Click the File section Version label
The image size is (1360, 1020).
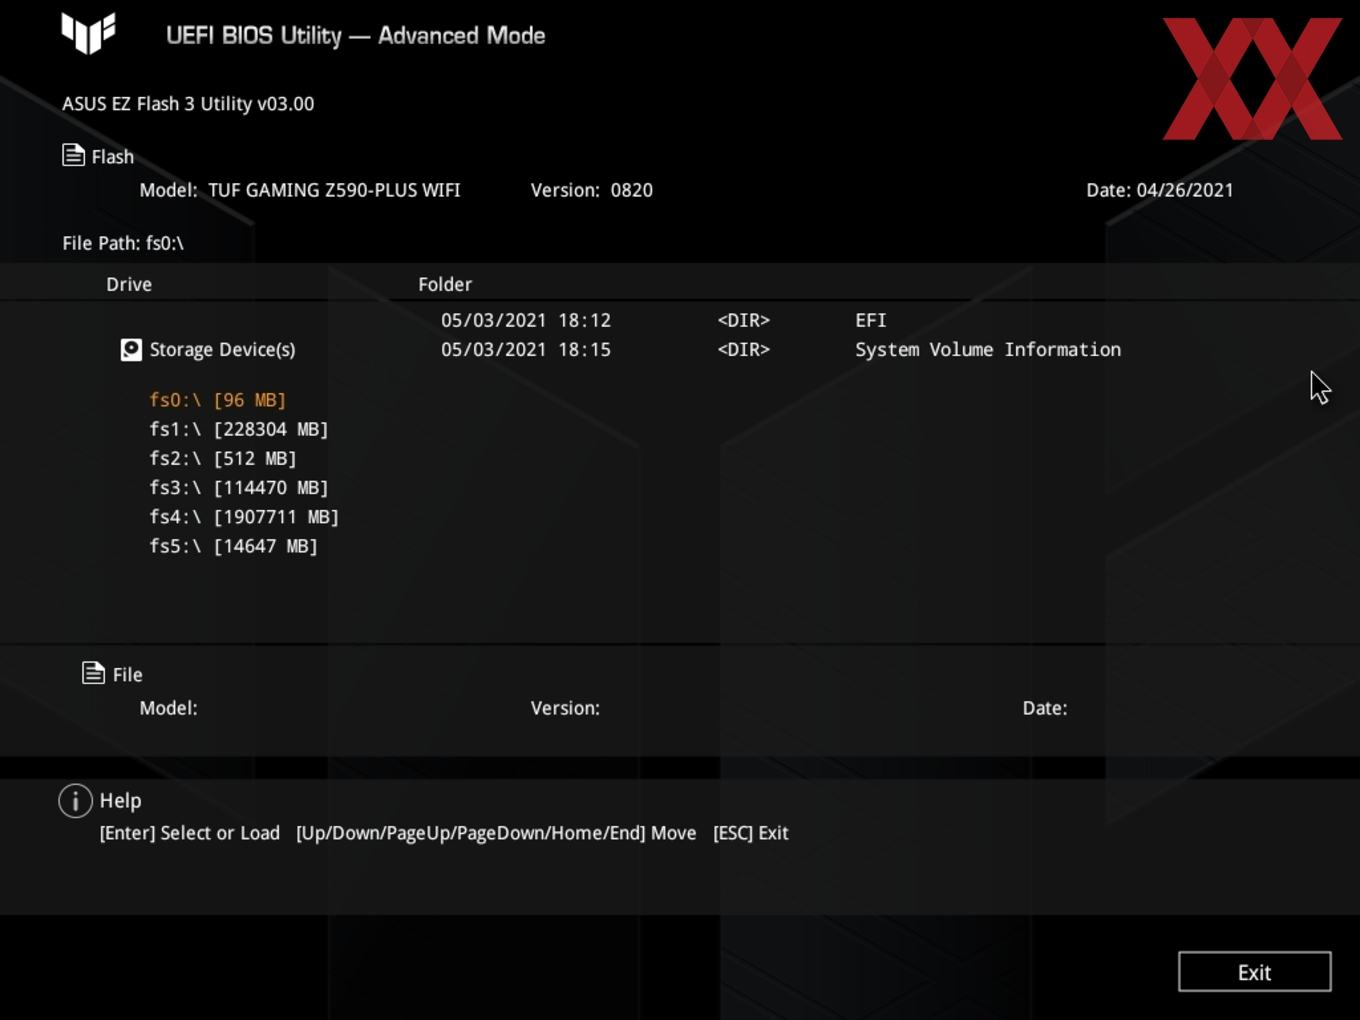tap(565, 708)
